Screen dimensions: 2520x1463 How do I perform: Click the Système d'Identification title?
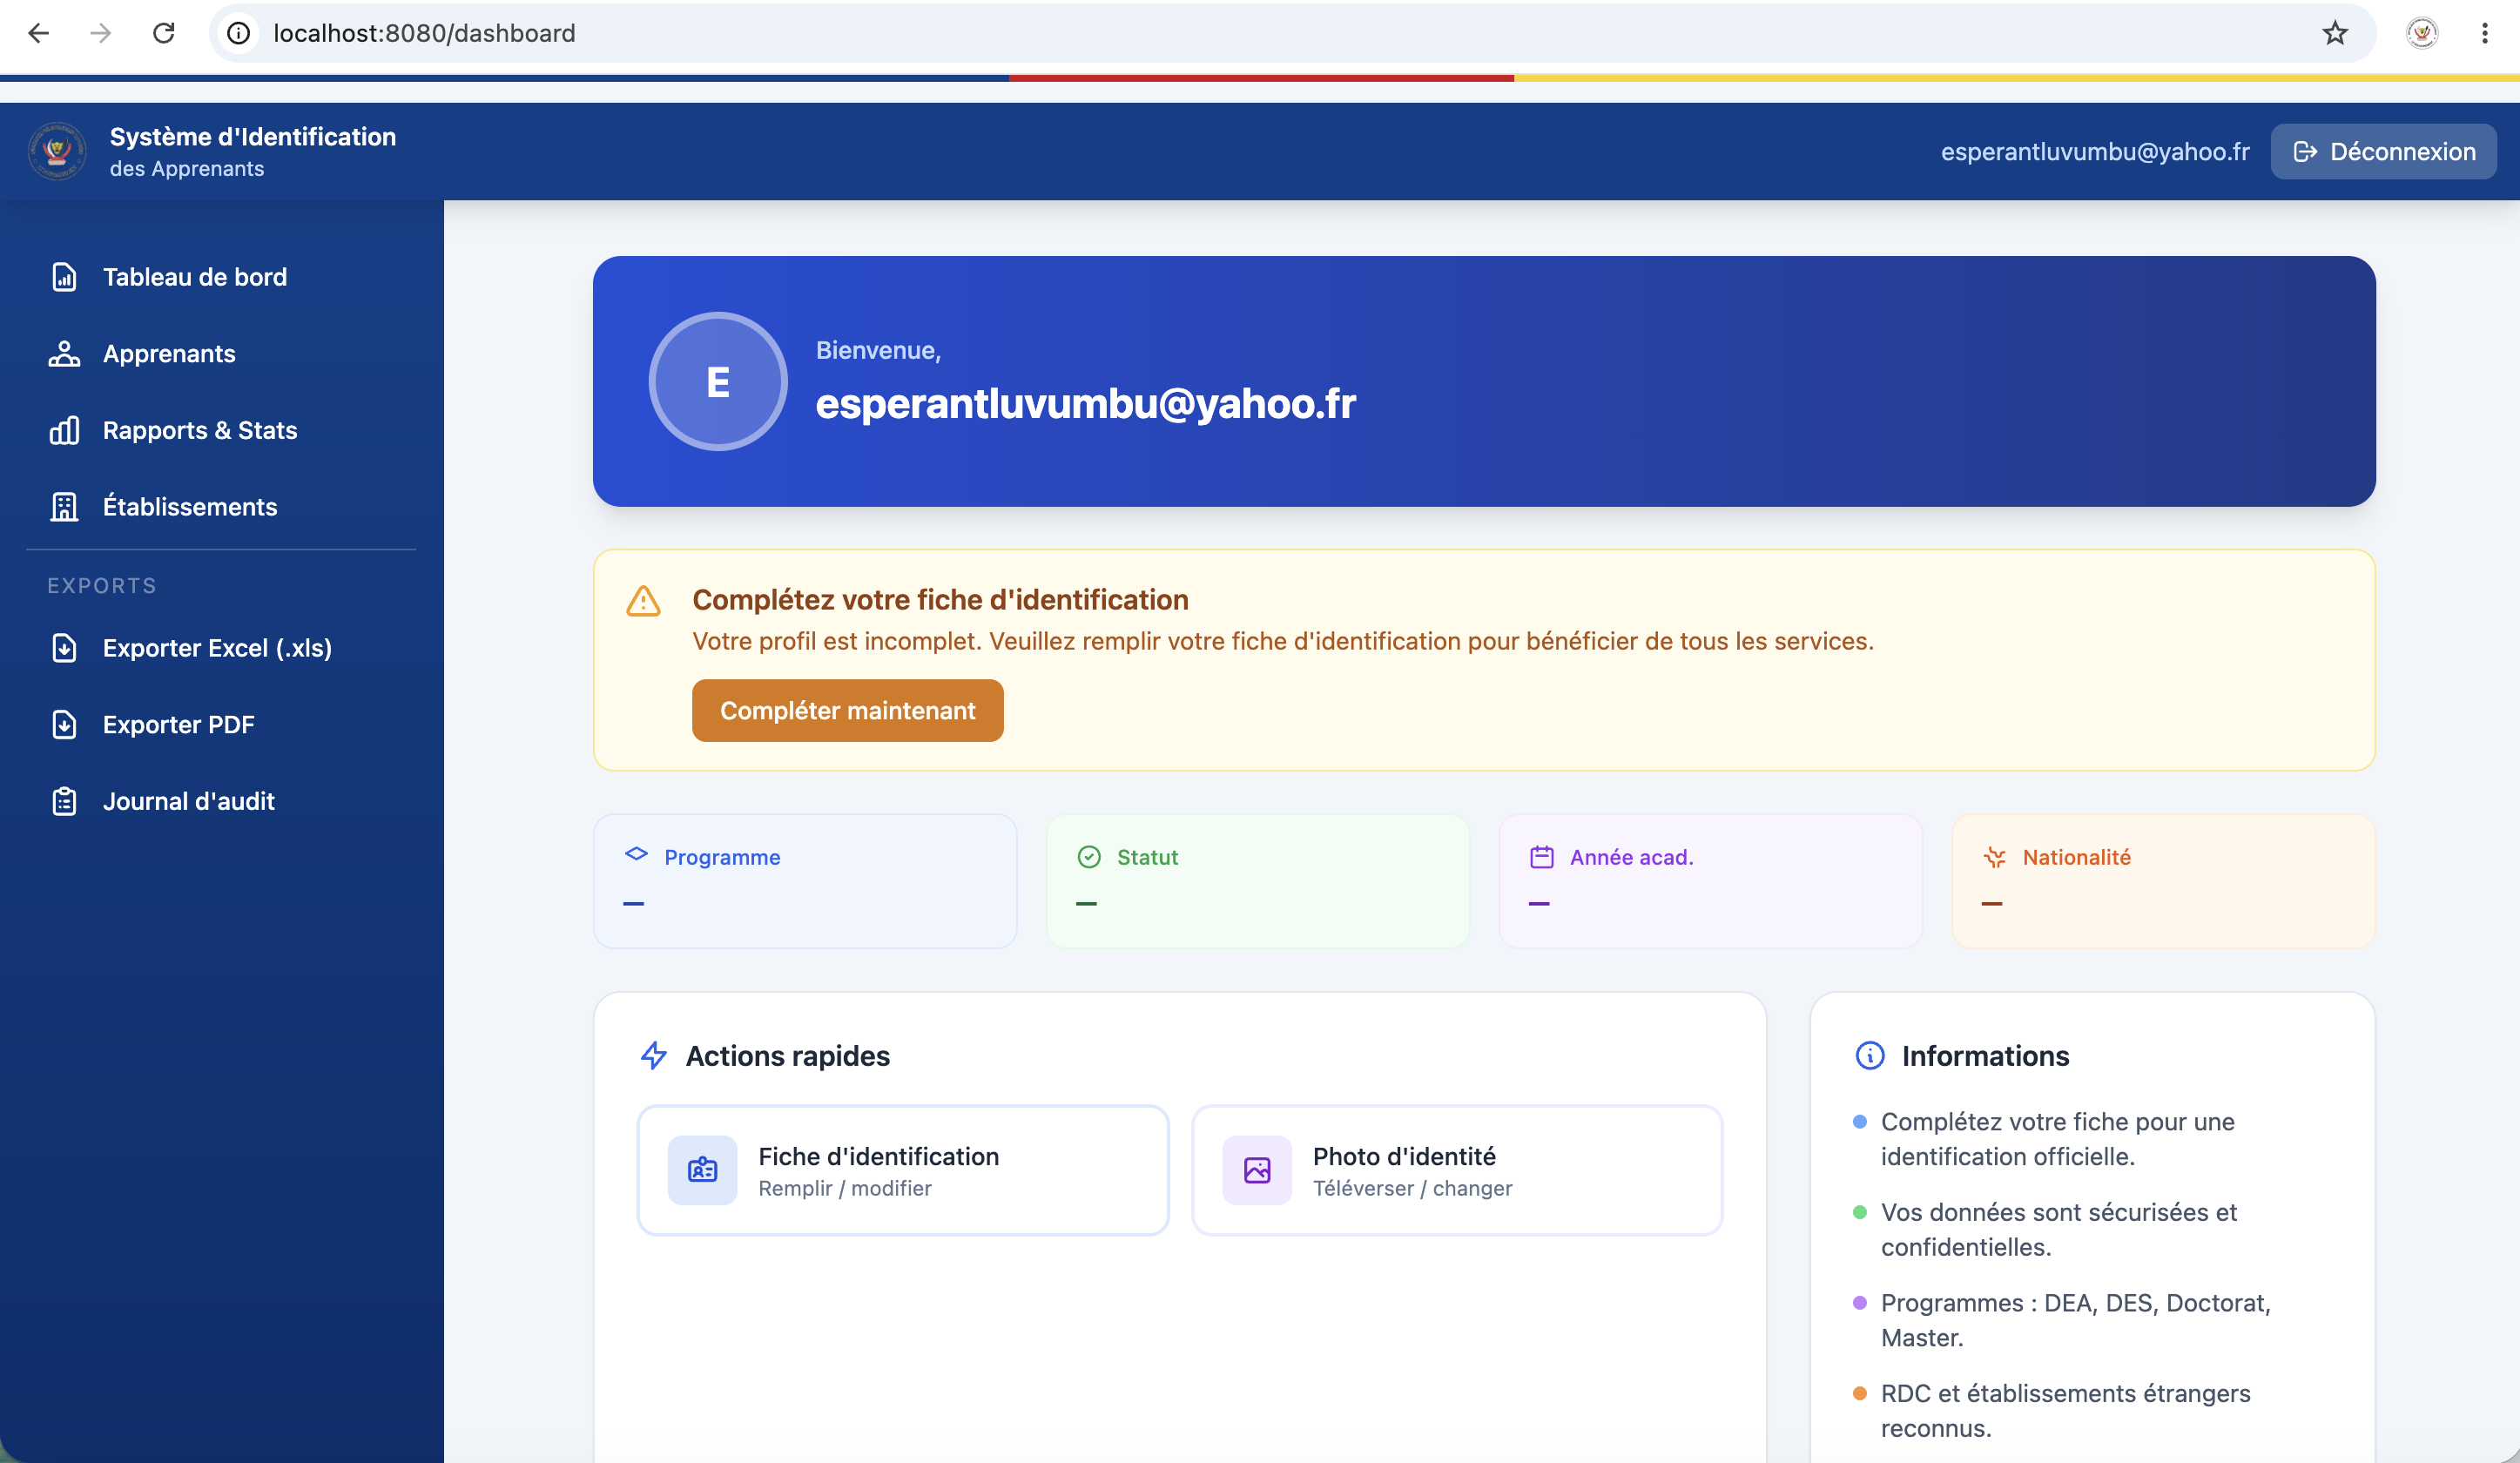click(x=253, y=136)
